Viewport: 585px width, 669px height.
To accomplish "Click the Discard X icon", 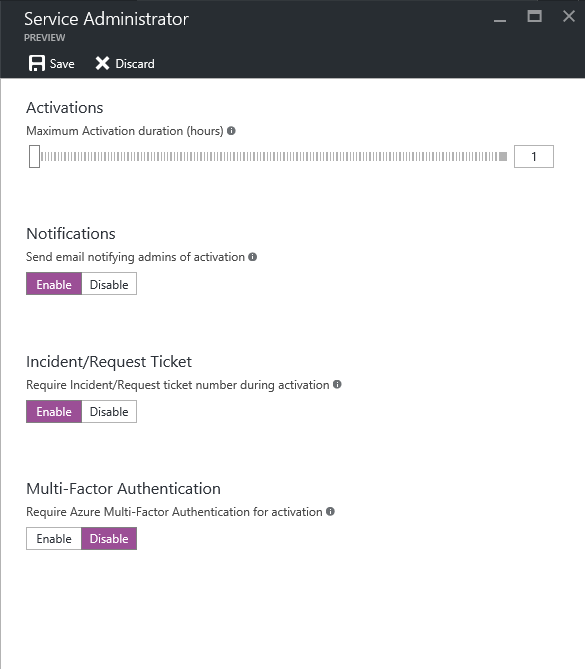I will coord(102,64).
